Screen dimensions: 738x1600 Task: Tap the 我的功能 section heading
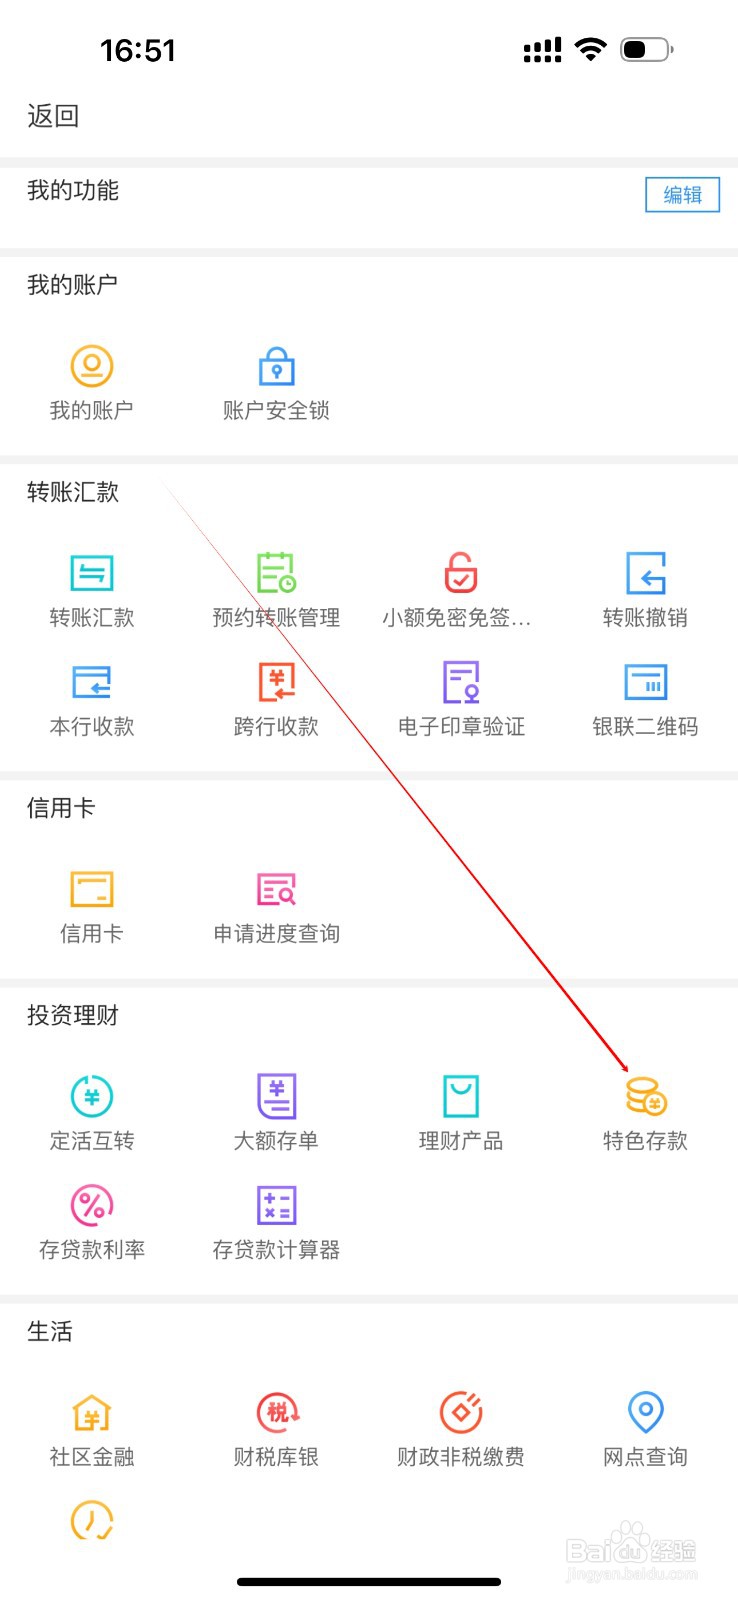coord(73,191)
